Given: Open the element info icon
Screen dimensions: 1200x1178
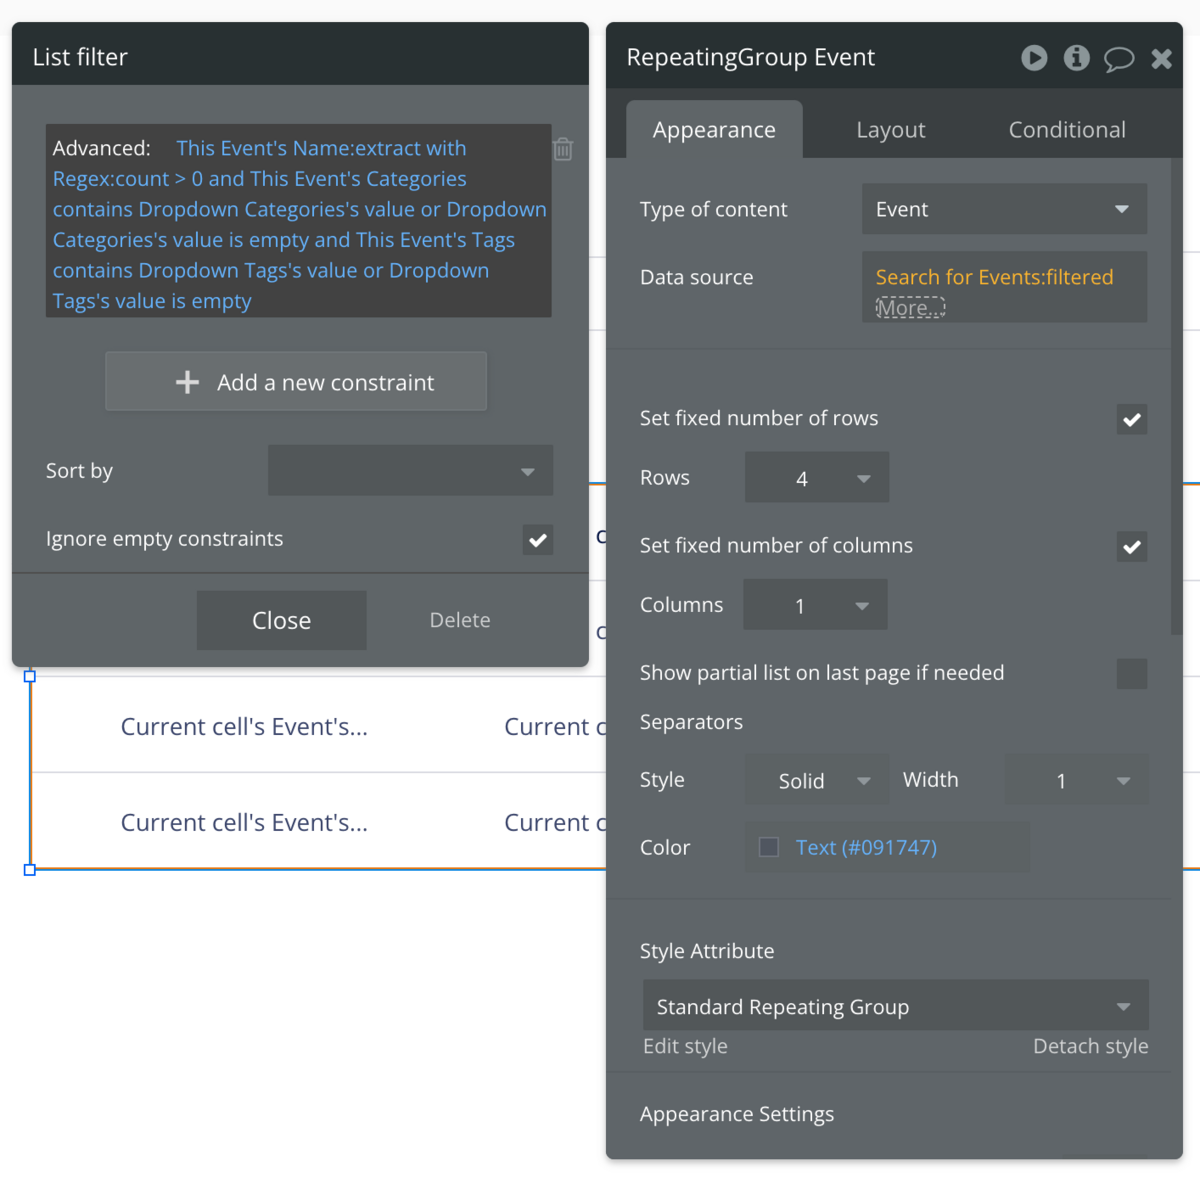Looking at the screenshot, I should 1076,58.
